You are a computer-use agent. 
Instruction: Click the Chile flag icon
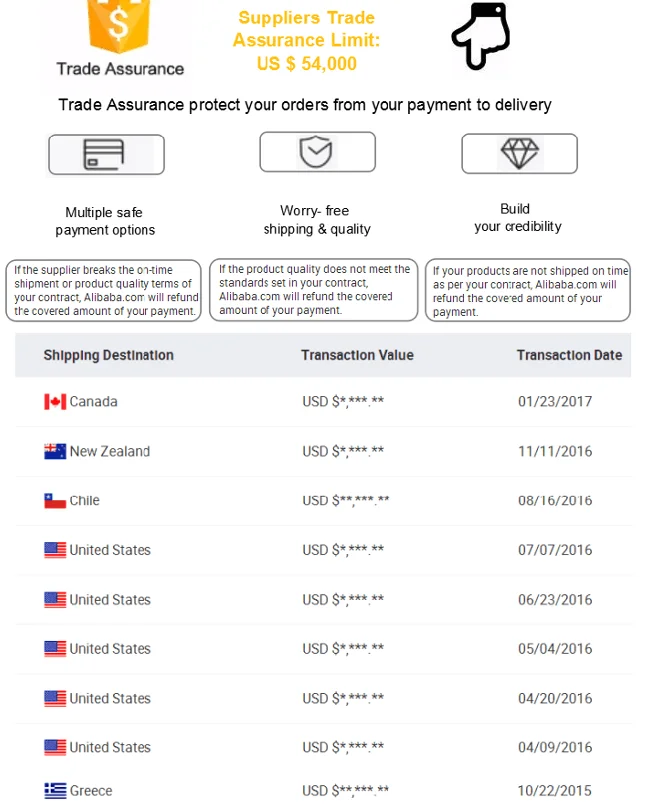(x=55, y=501)
